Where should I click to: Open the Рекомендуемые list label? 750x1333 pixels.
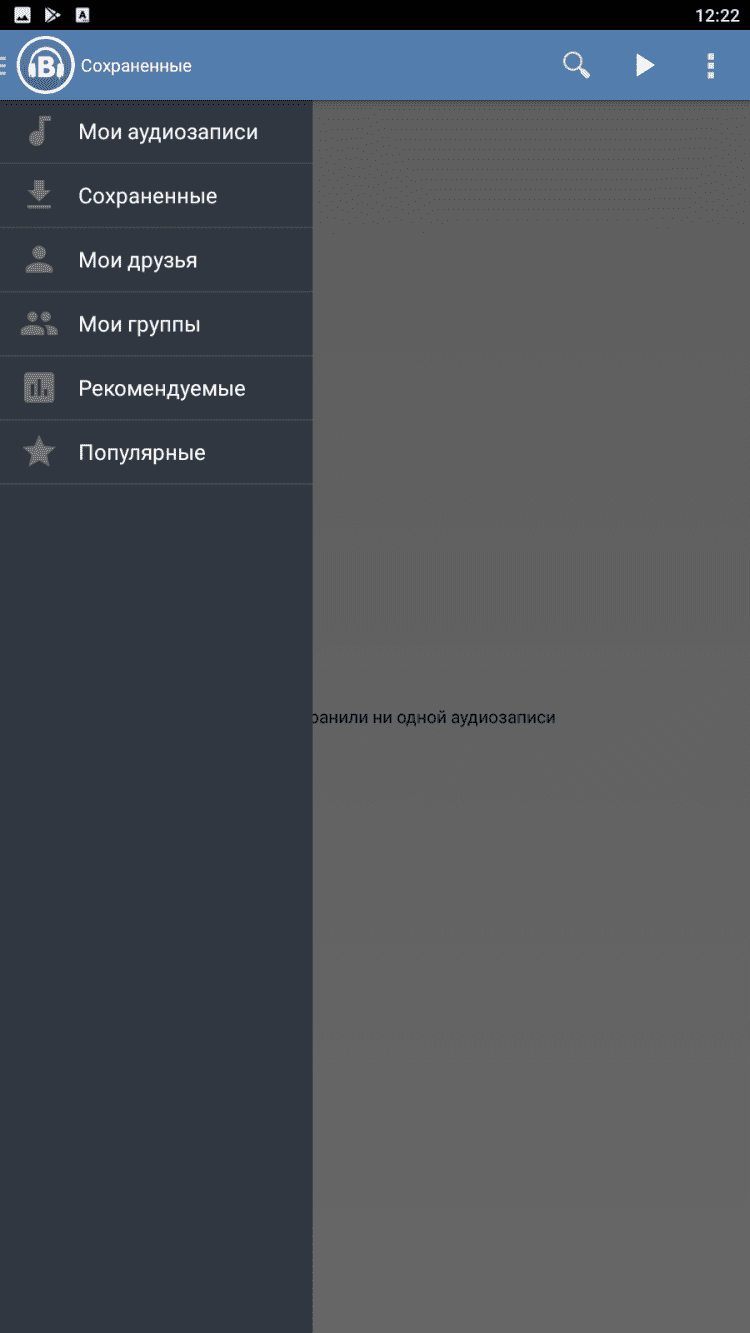click(162, 389)
